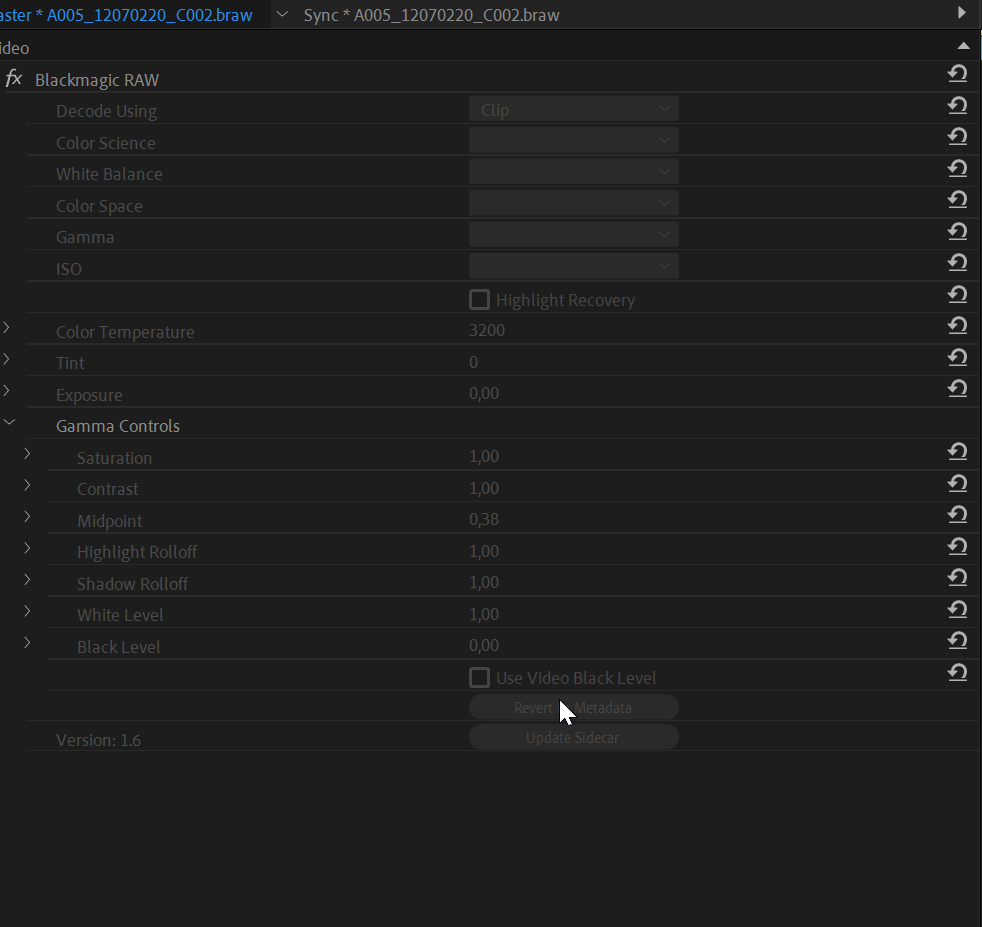The image size is (982, 927).
Task: Click the Tint value 0
Action: [x=473, y=362]
